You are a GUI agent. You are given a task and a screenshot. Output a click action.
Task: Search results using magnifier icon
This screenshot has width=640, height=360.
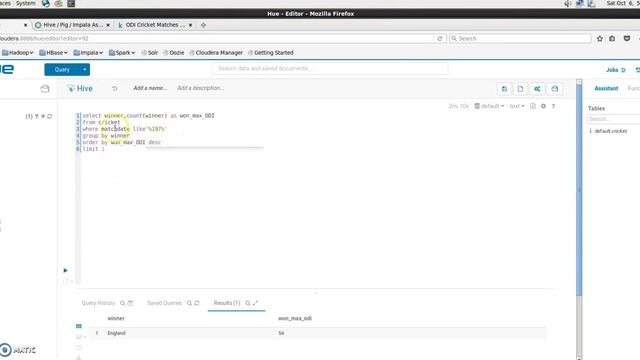tap(248, 303)
